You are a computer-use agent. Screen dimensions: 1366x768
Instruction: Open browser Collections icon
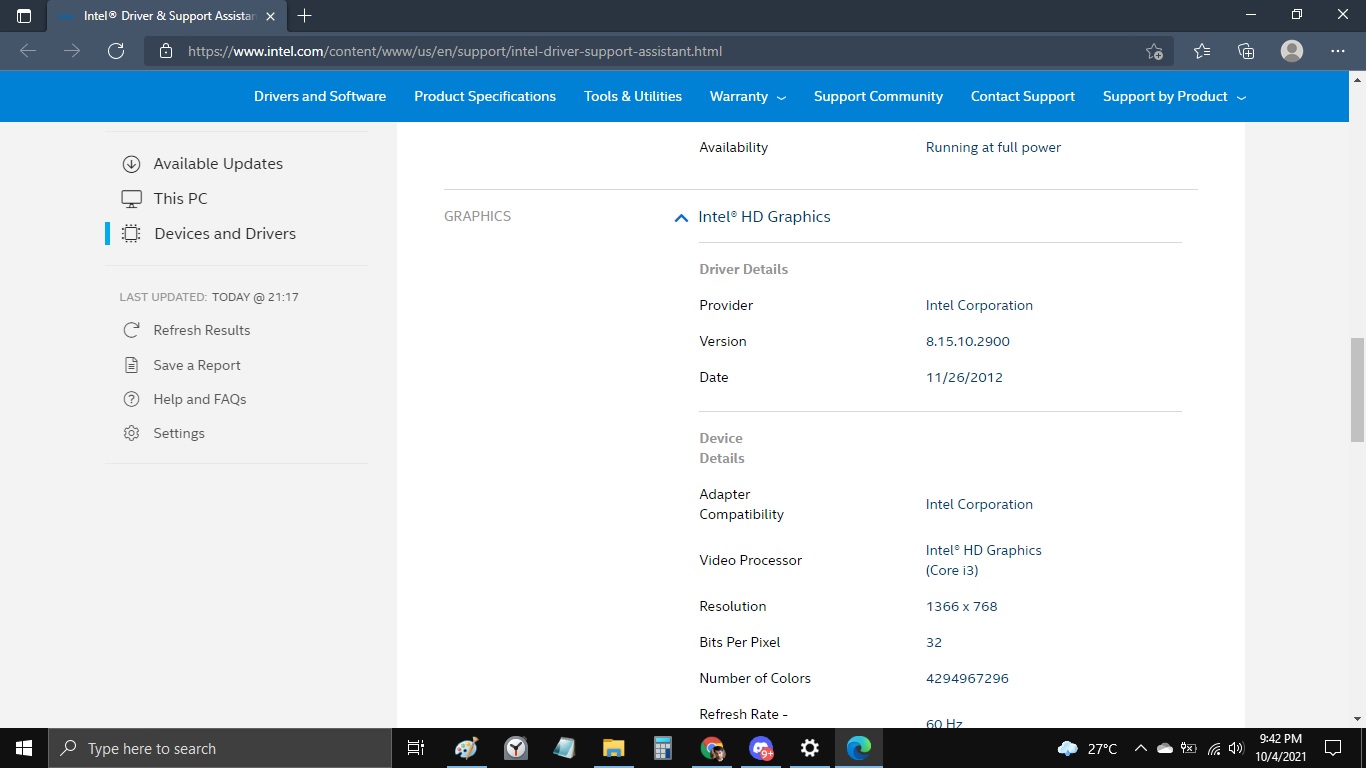coord(1246,51)
